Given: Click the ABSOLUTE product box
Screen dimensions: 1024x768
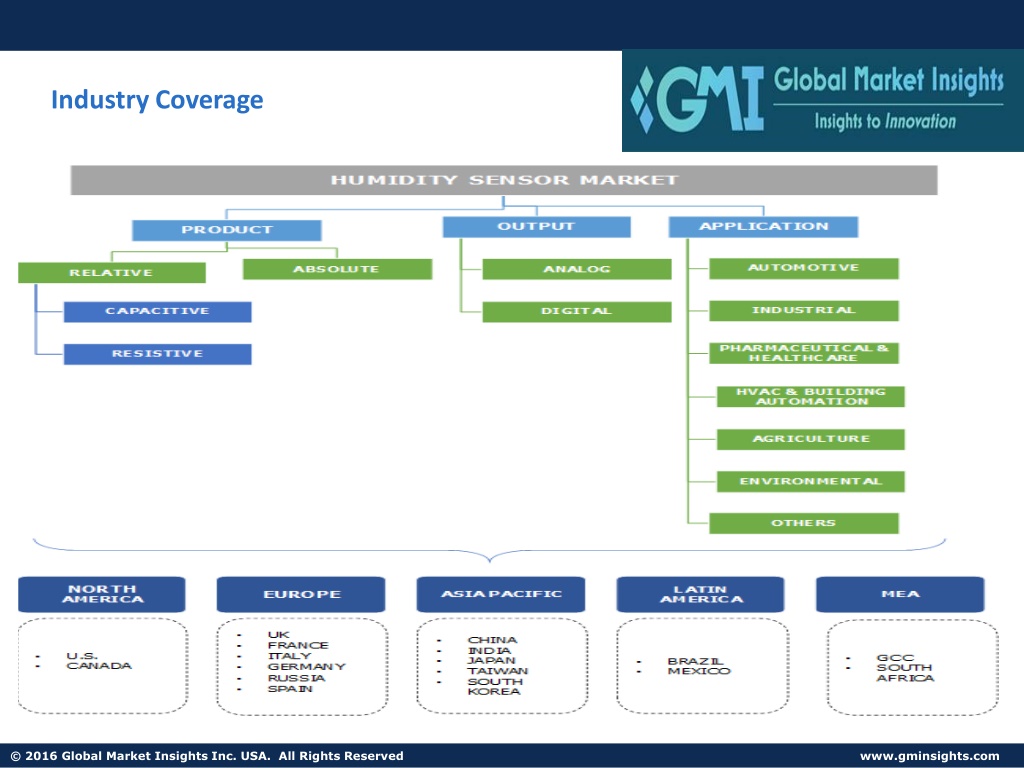Looking at the screenshot, I should coord(337,269).
